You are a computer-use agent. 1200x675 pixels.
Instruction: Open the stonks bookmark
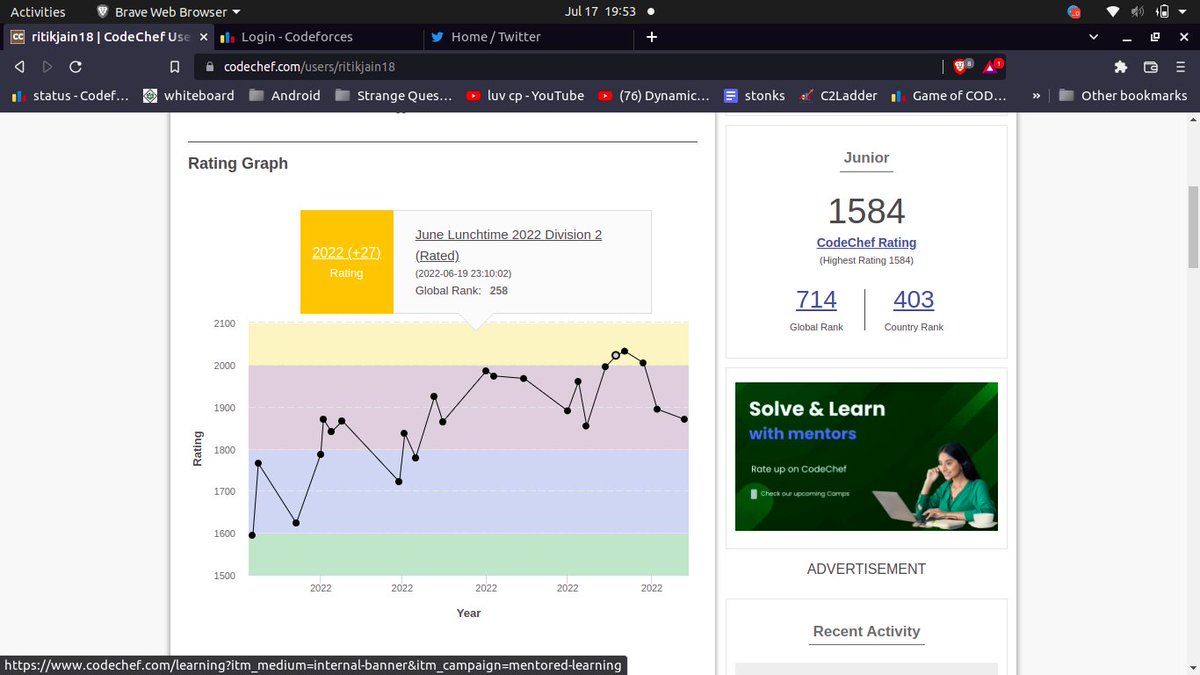click(x=755, y=96)
